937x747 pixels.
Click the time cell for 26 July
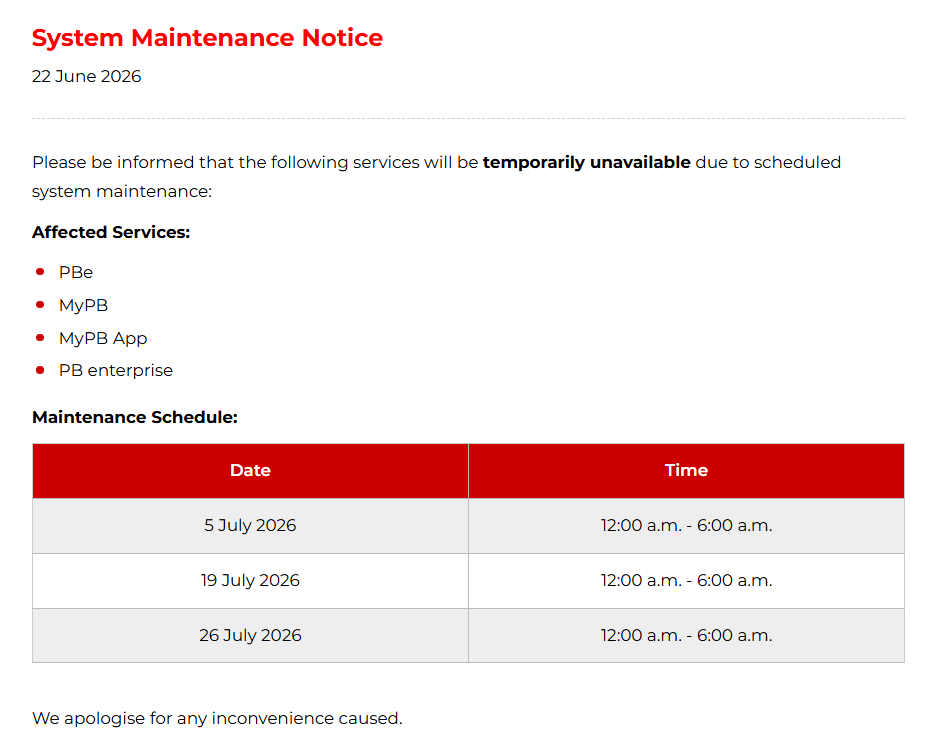pos(687,635)
